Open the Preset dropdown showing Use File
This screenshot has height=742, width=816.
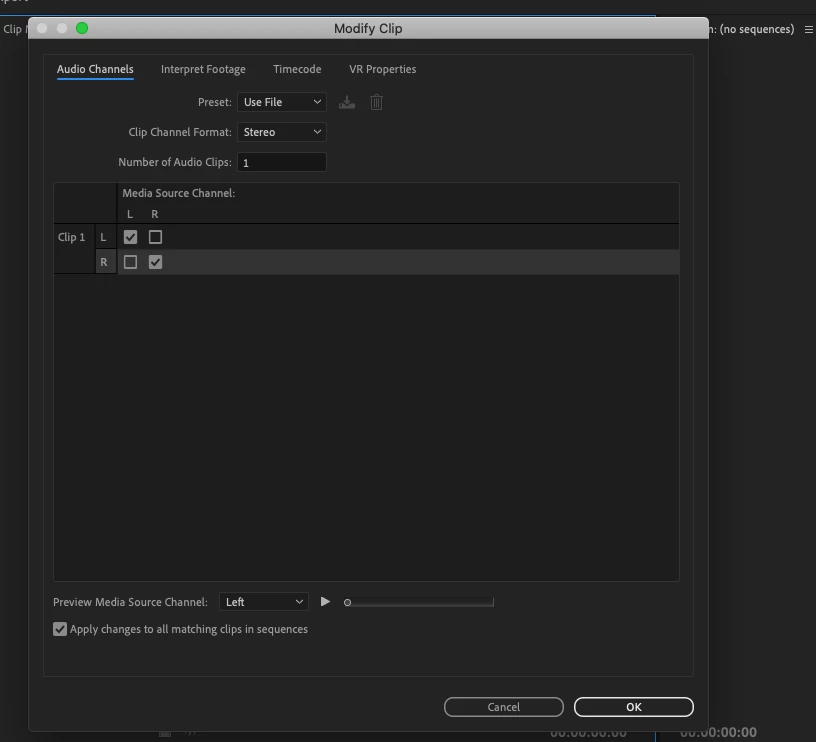pos(282,102)
